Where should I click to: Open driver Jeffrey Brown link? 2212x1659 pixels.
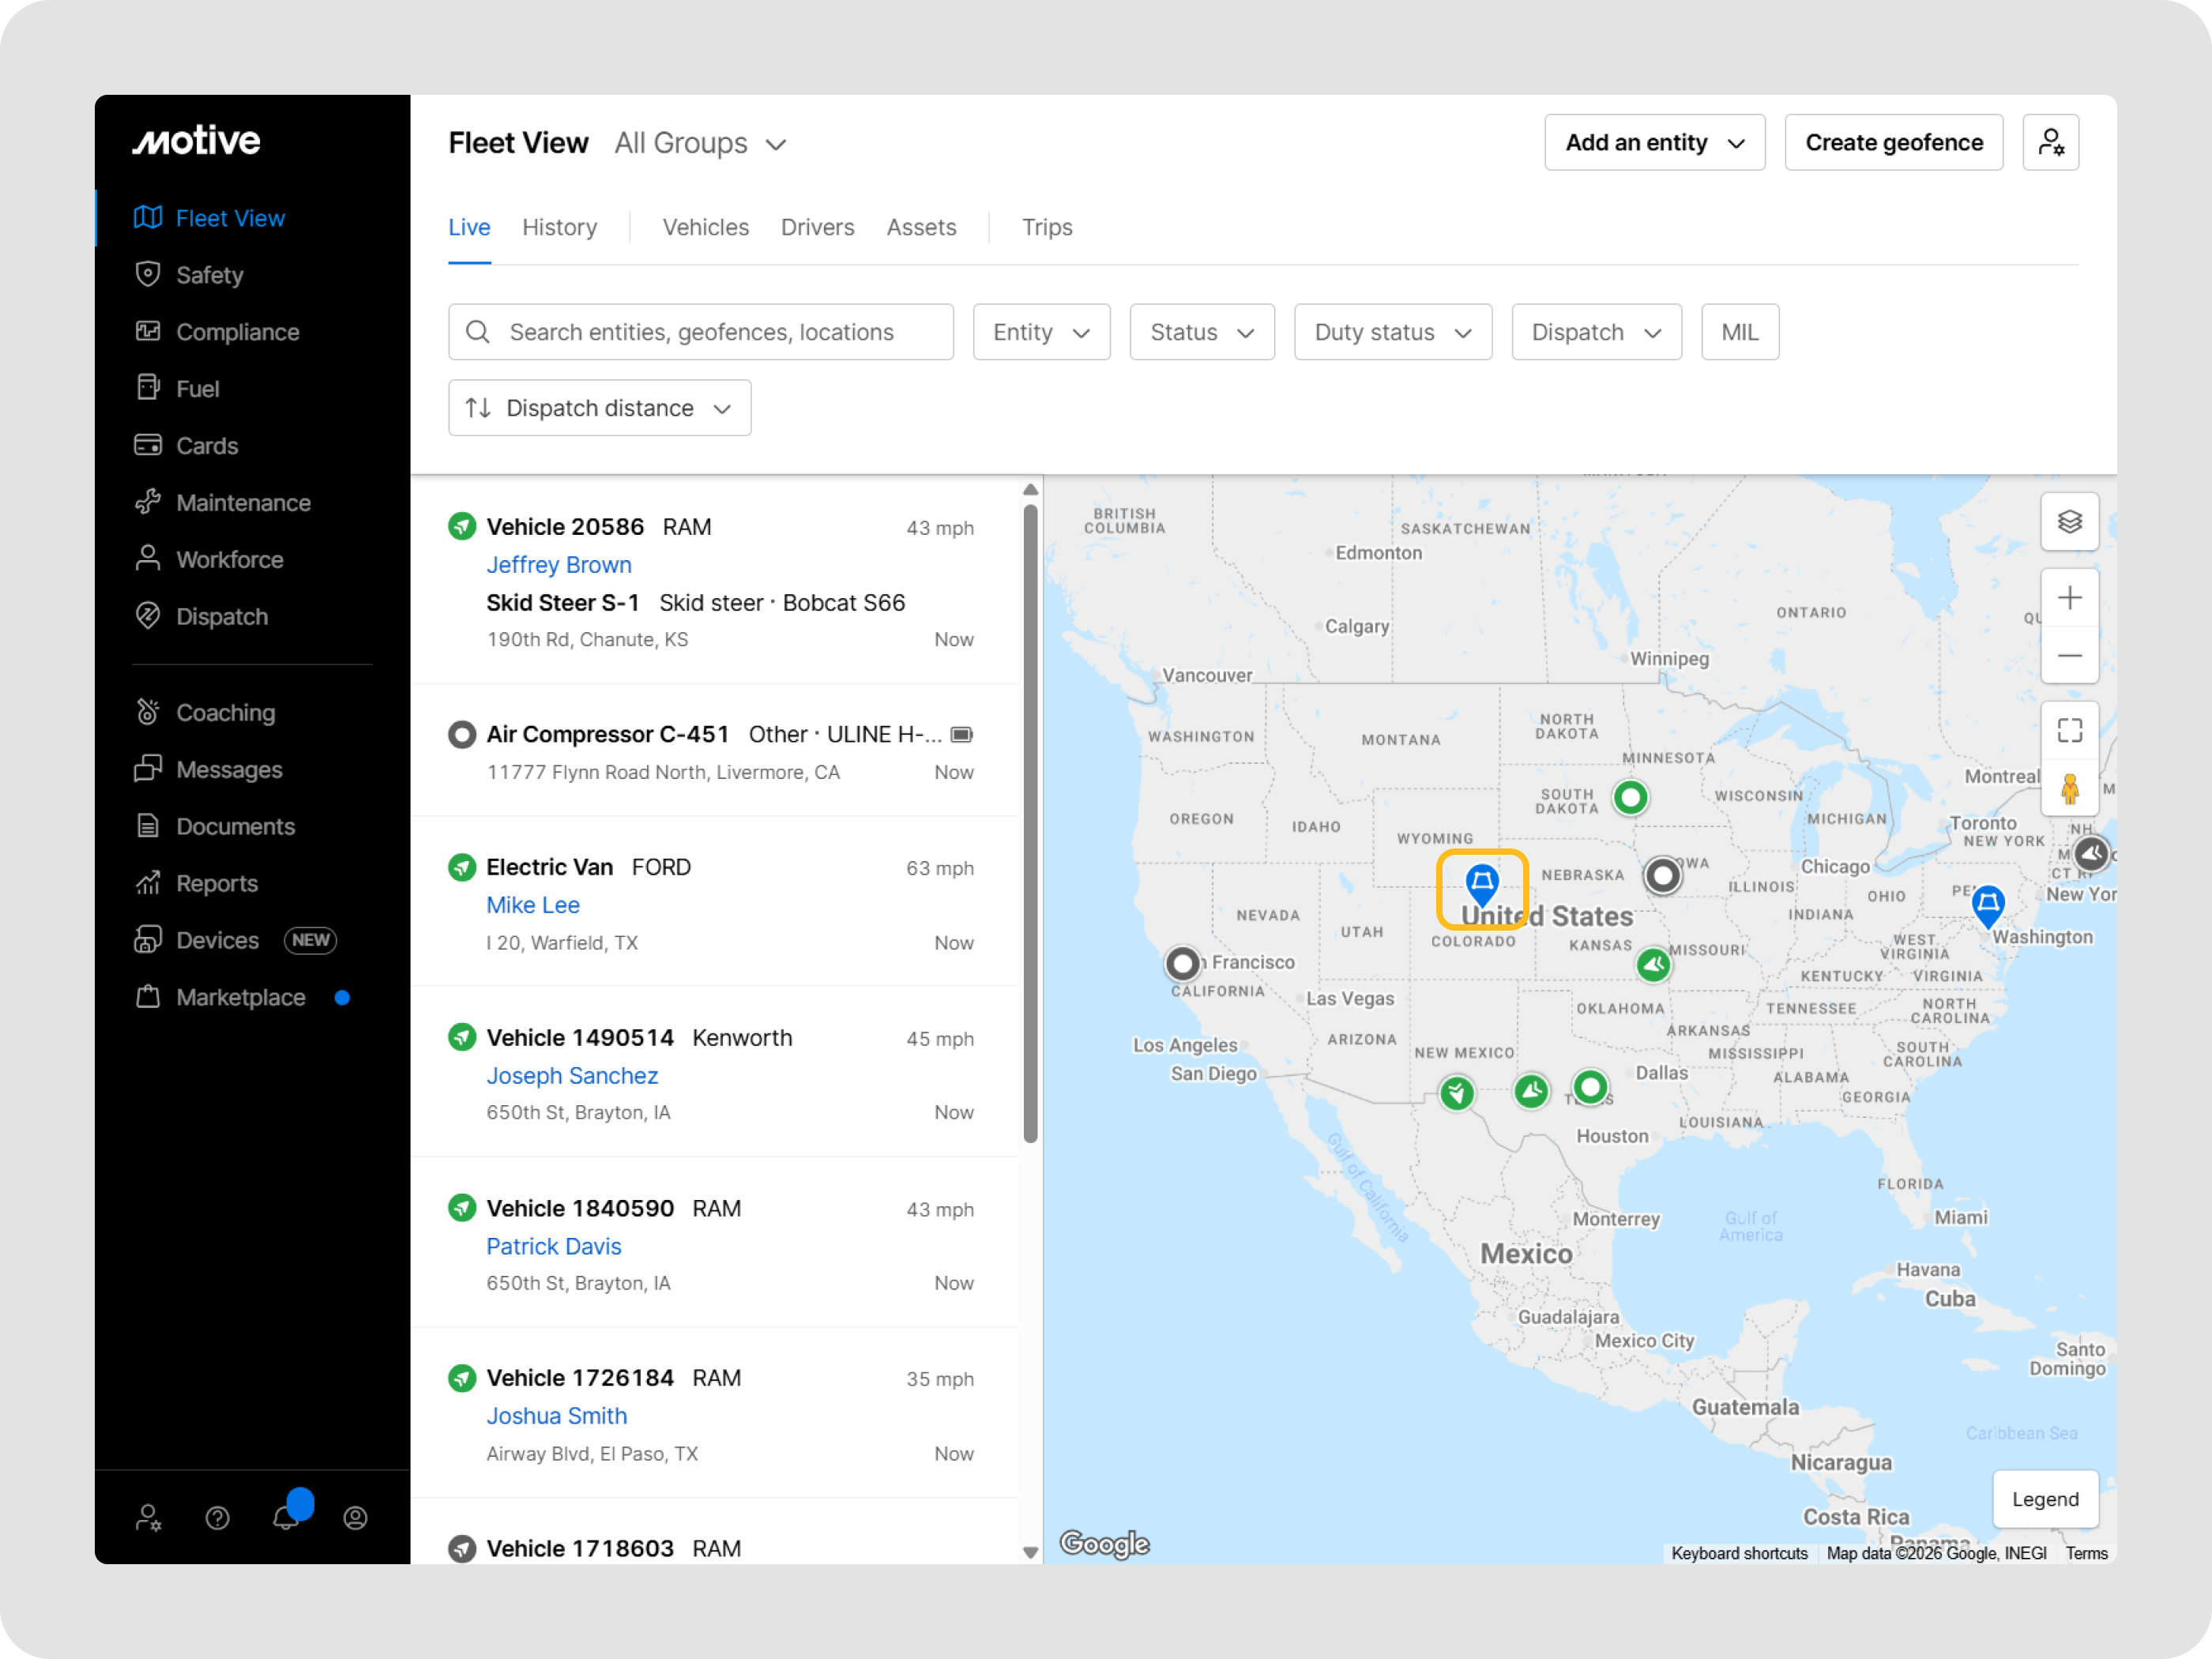point(558,565)
